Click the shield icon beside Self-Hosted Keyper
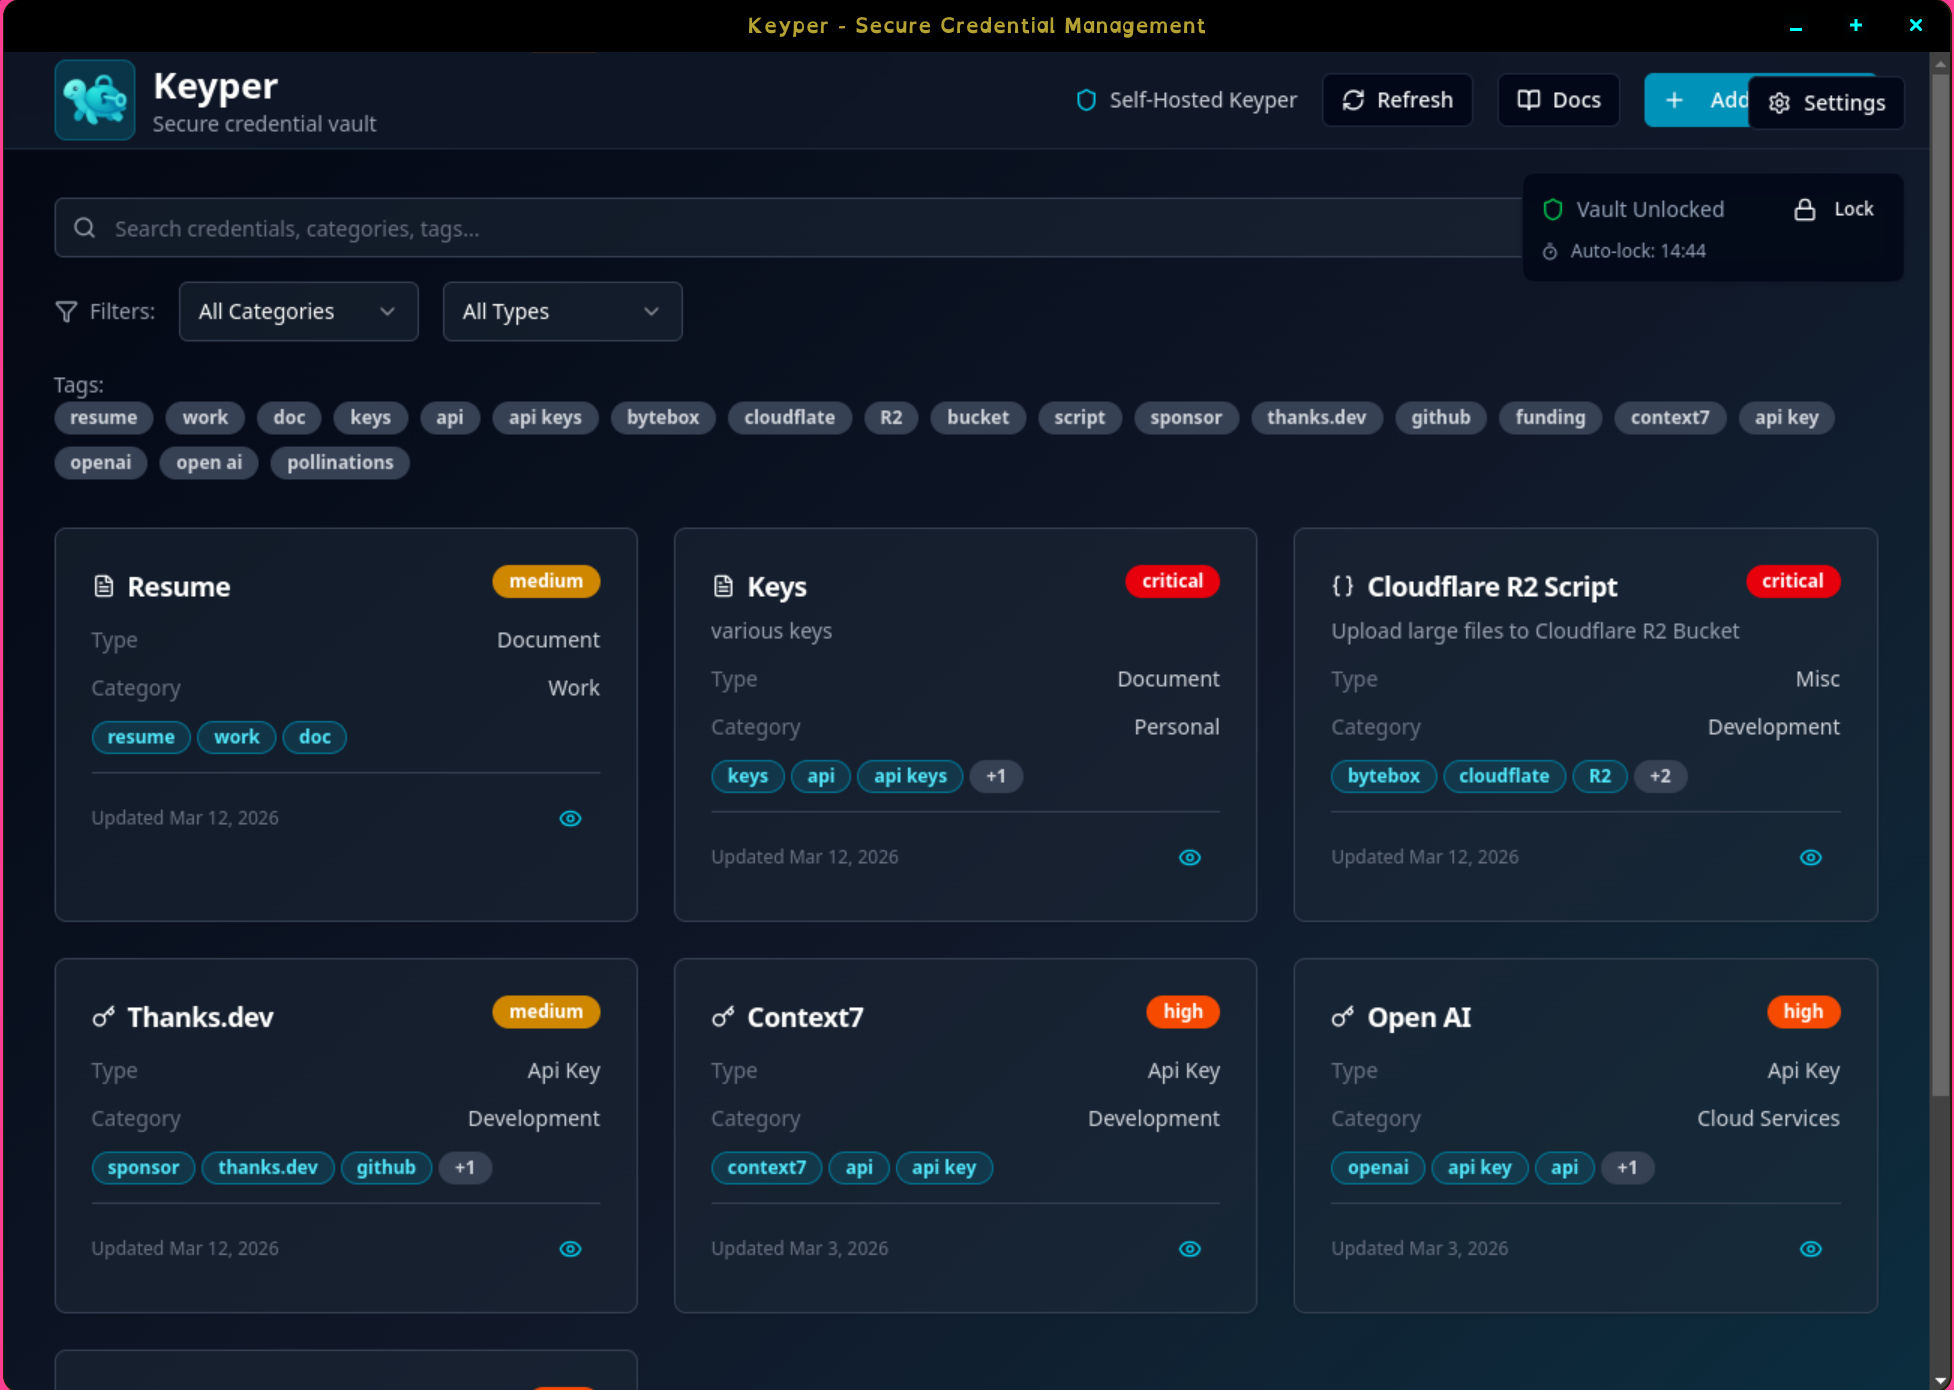Viewport: 1954px width, 1390px height. click(x=1086, y=100)
